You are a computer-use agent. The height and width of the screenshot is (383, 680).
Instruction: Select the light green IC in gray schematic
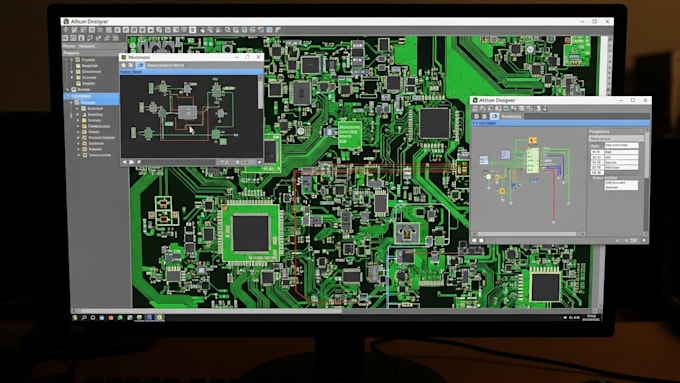(x=533, y=160)
